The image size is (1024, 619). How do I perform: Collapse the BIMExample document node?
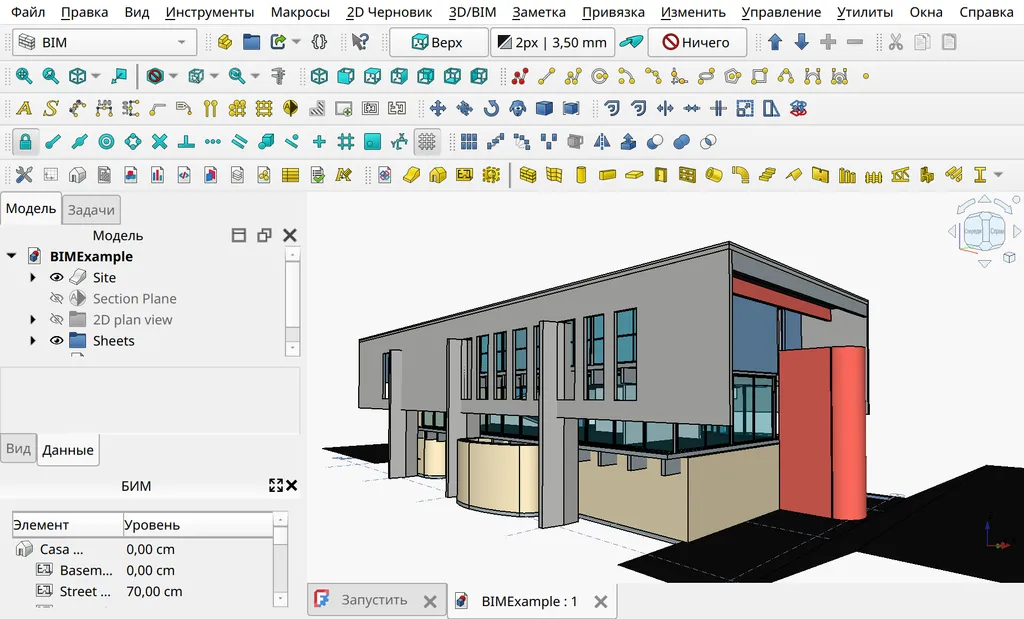tap(11, 256)
